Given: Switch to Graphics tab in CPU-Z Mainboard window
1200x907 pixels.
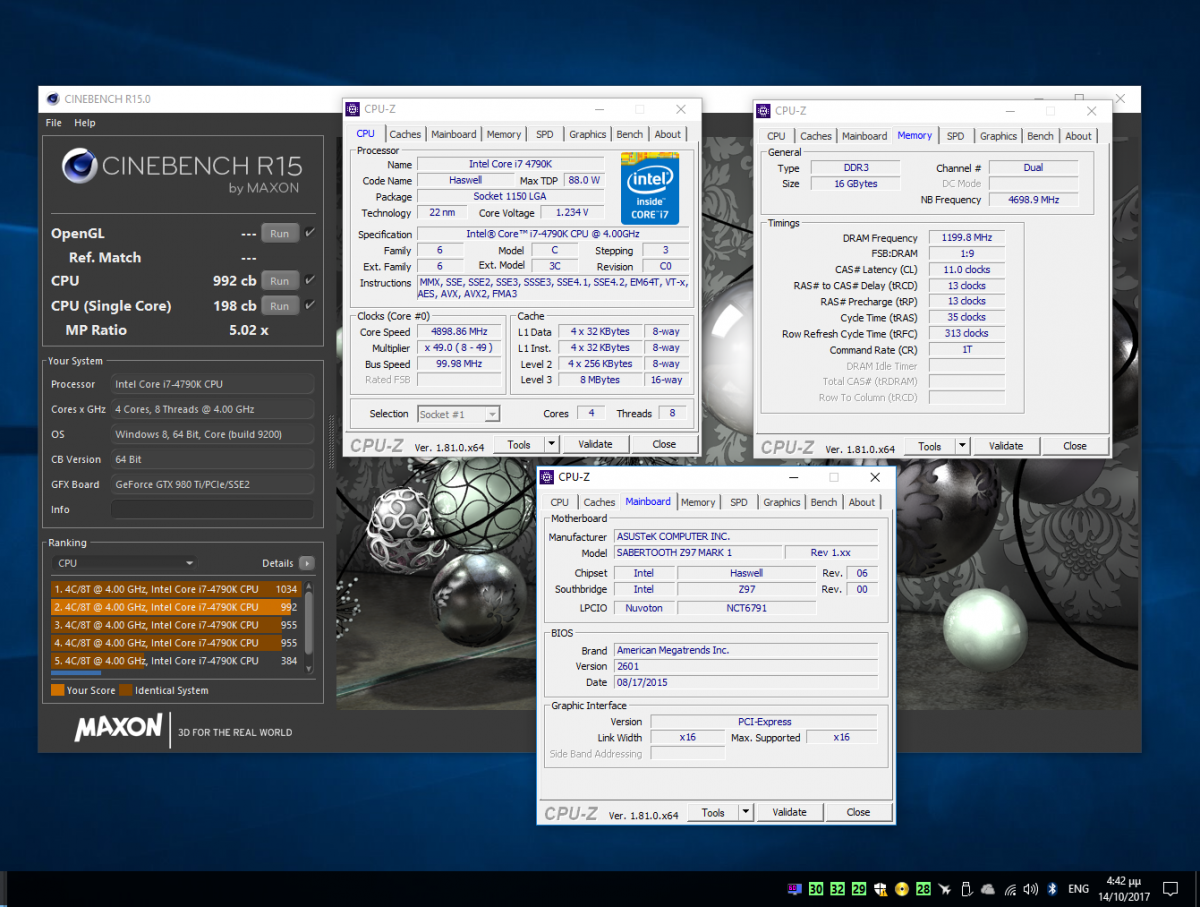Looking at the screenshot, I should tap(782, 502).
